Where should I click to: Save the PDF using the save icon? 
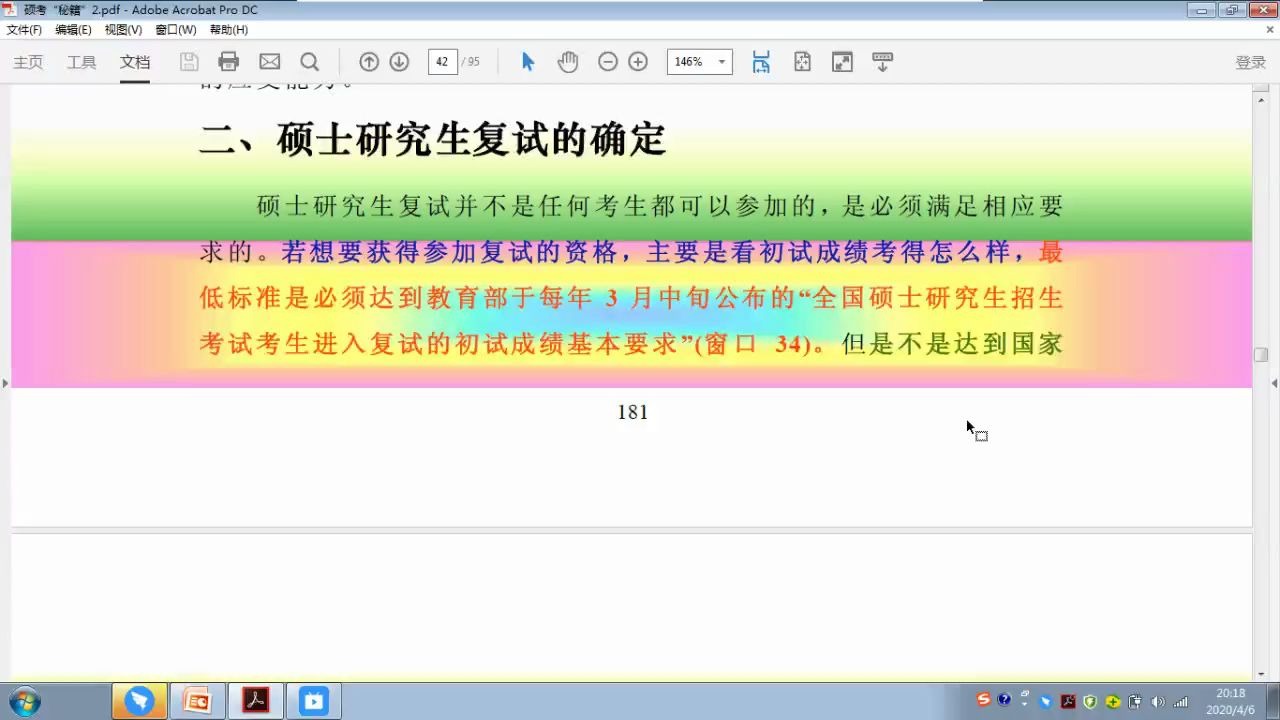(x=189, y=61)
